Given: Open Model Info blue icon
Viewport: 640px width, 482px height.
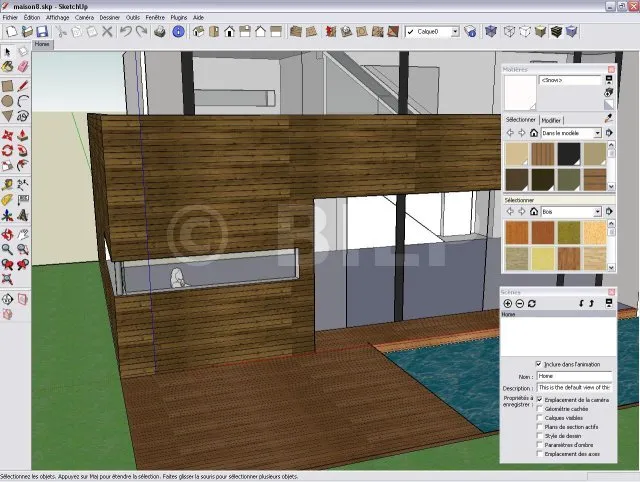Looking at the screenshot, I should (178, 32).
